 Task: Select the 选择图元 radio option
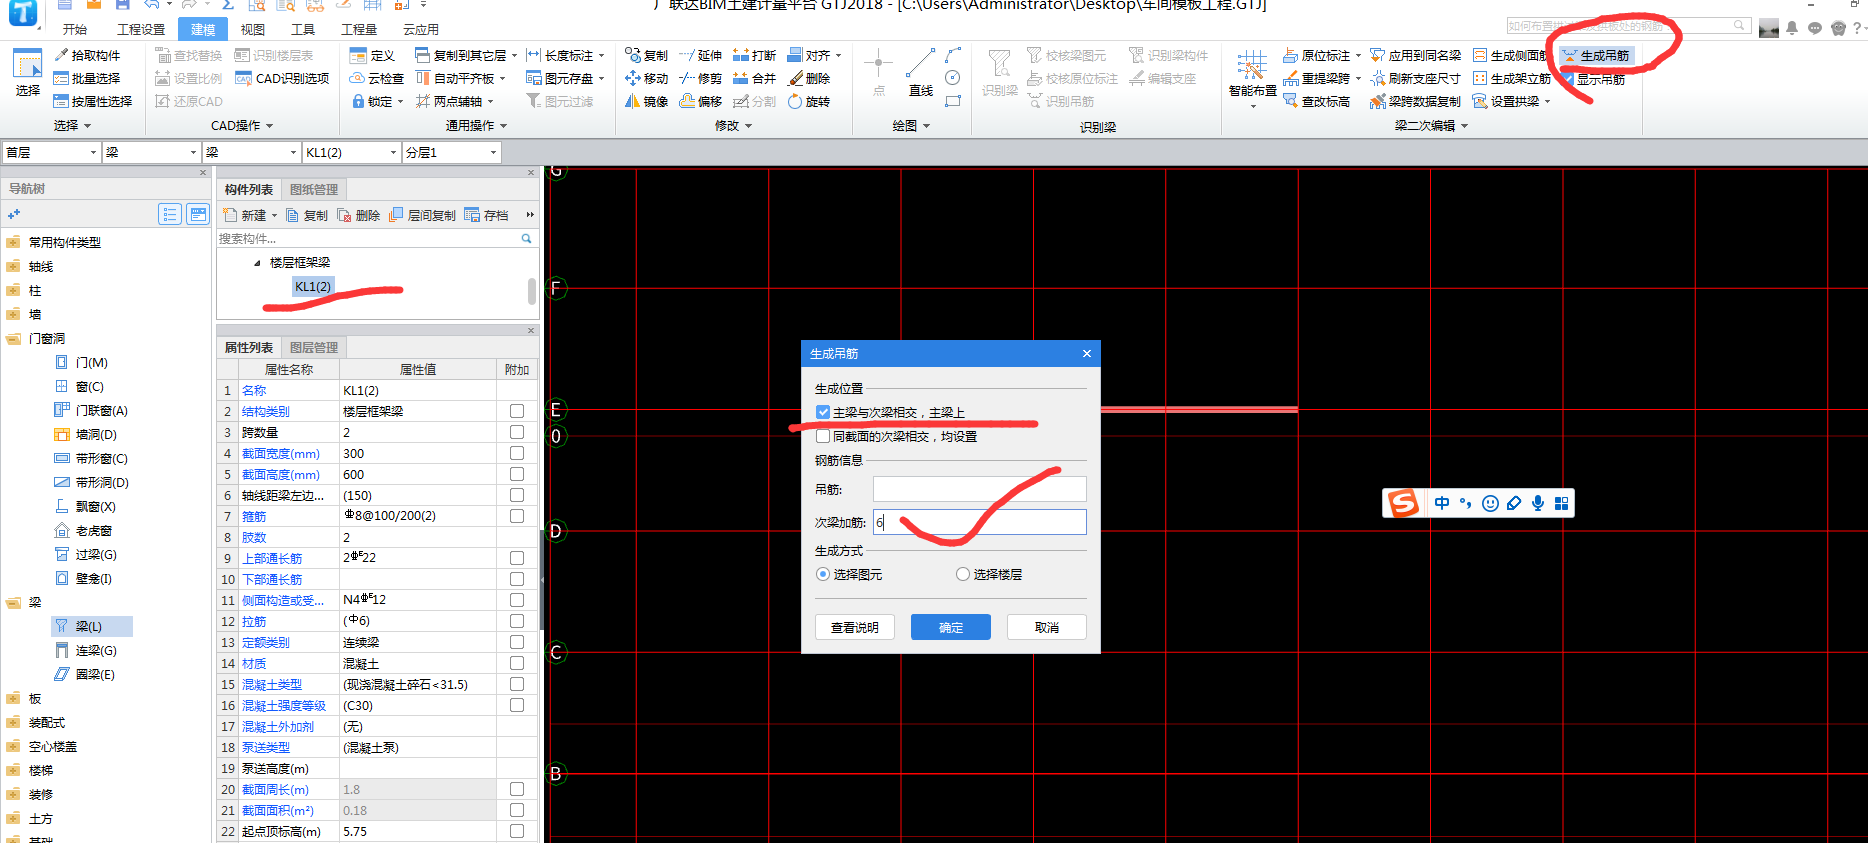823,574
